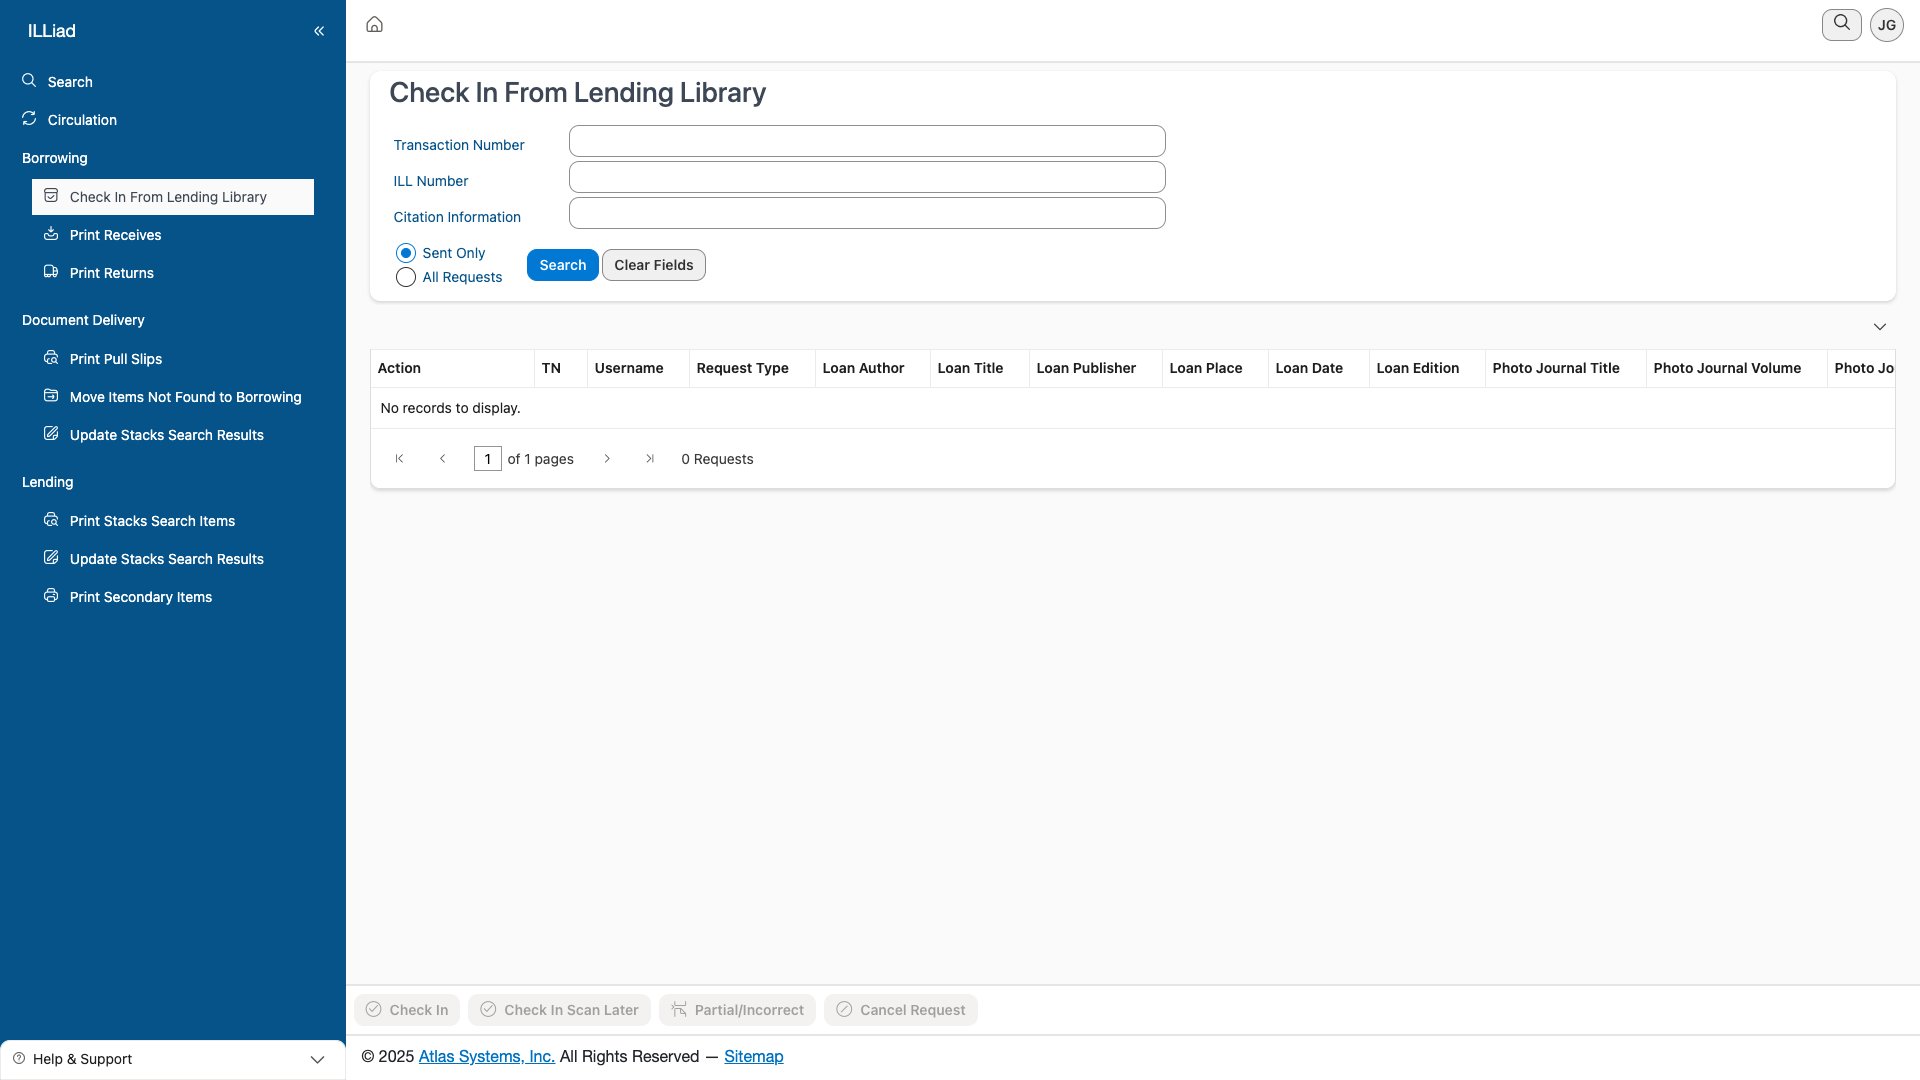1920x1080 pixels.
Task: Focus the Citation Information field
Action: (x=867, y=213)
